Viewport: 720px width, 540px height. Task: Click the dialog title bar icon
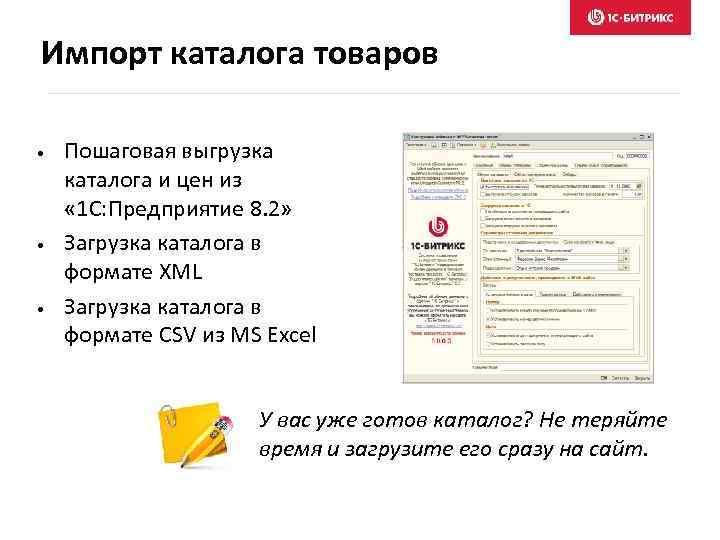407,137
